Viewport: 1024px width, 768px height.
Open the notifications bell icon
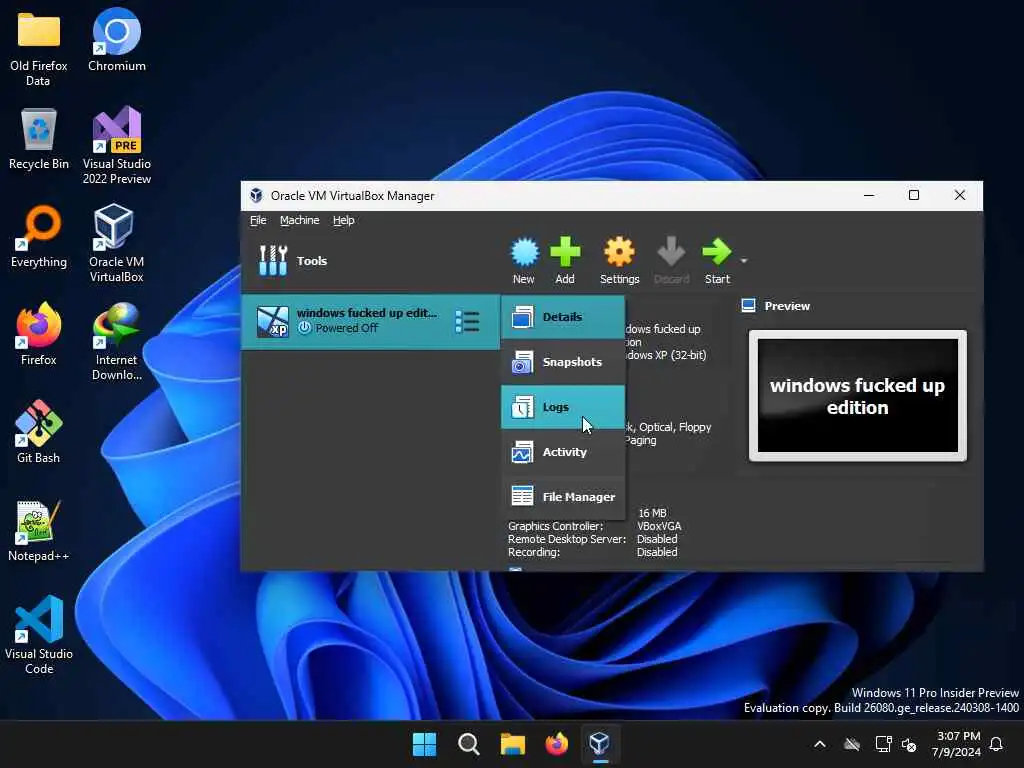pos(996,744)
